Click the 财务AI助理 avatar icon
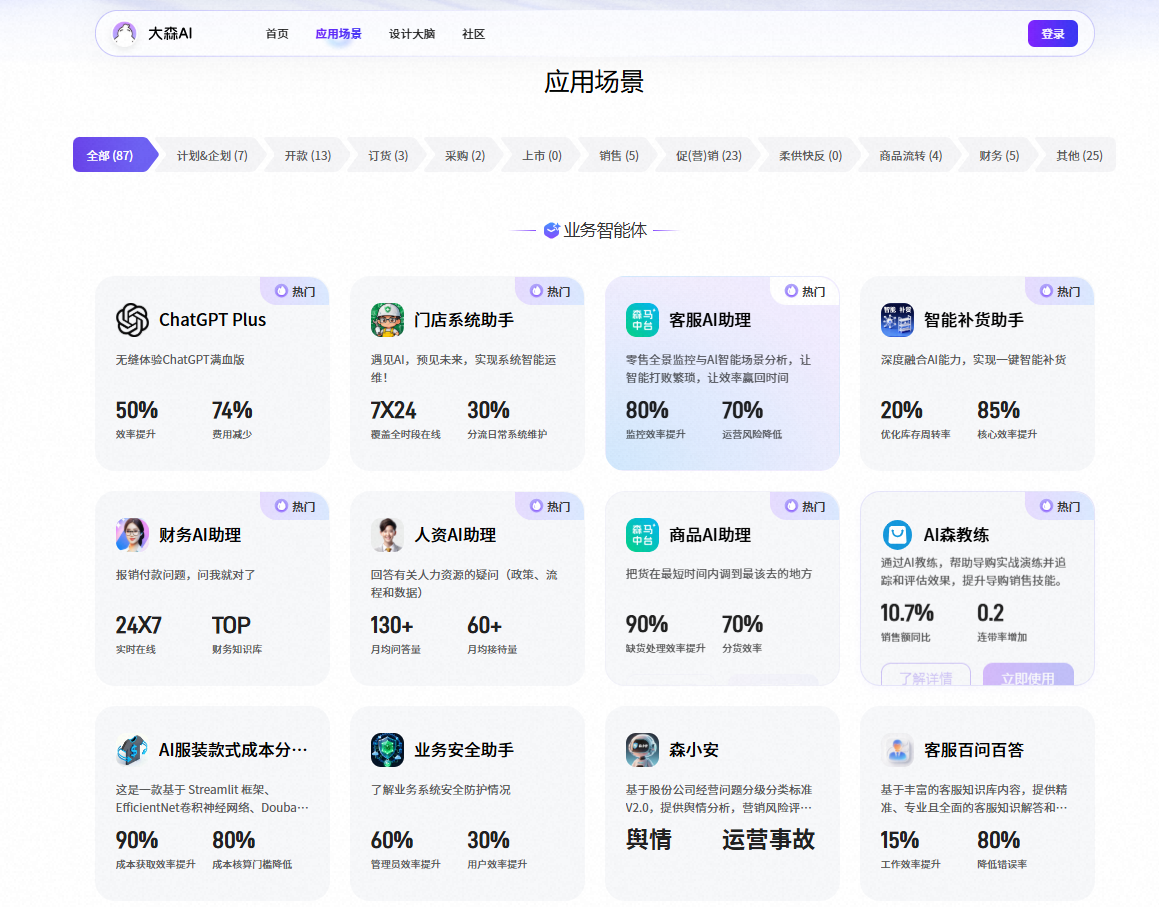This screenshot has height=907, width=1159. (132, 535)
